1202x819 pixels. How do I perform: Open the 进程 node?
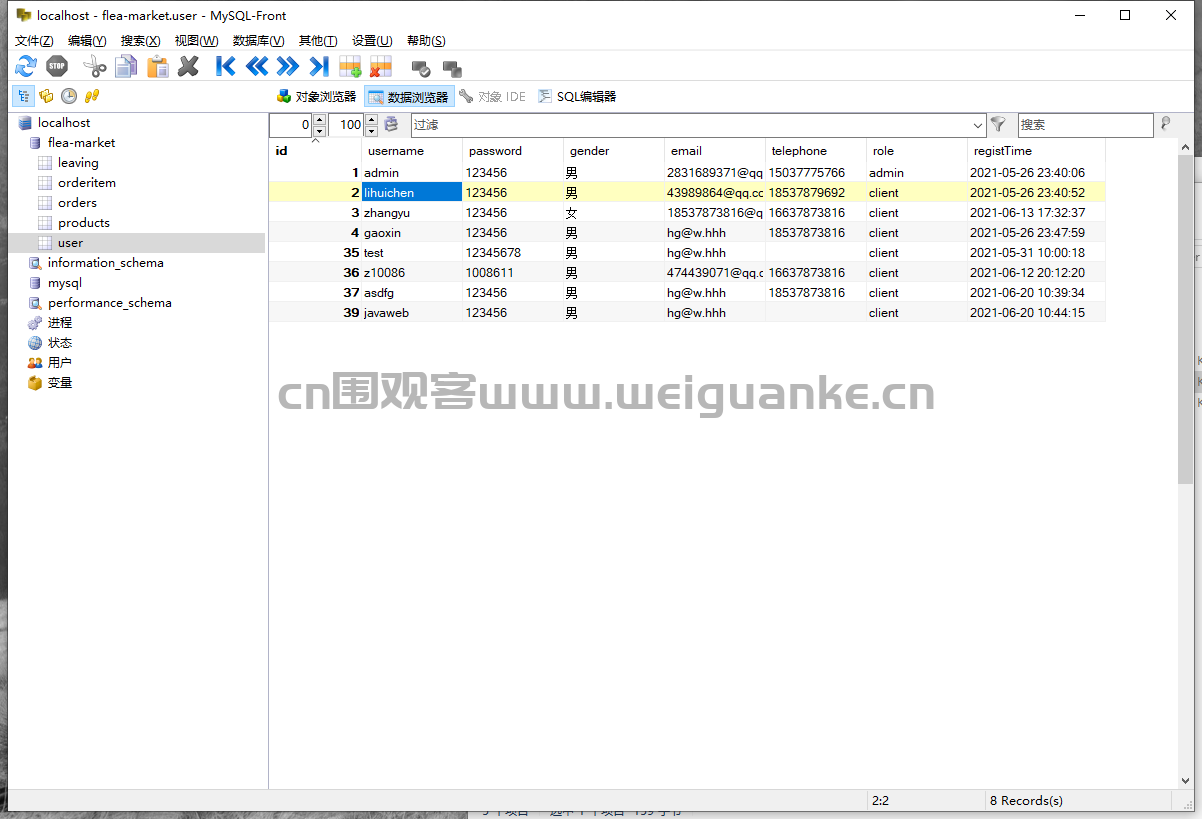point(60,323)
